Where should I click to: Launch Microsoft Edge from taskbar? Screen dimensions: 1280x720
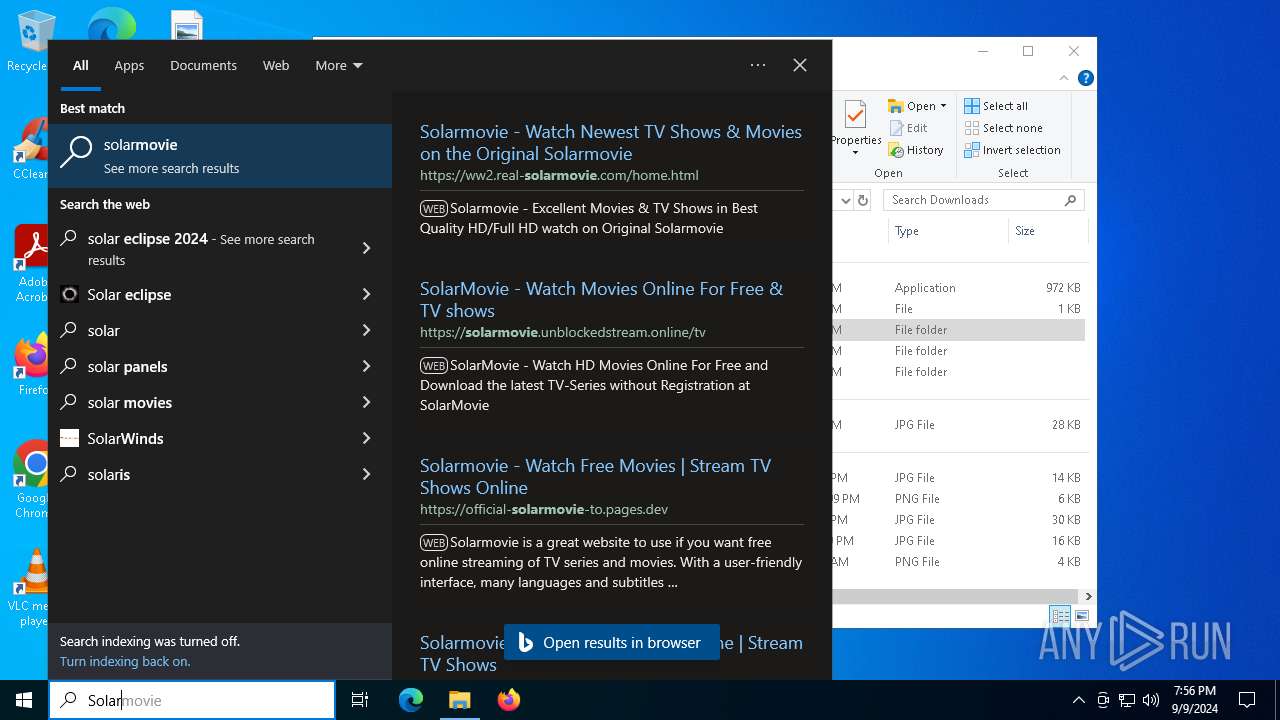411,700
